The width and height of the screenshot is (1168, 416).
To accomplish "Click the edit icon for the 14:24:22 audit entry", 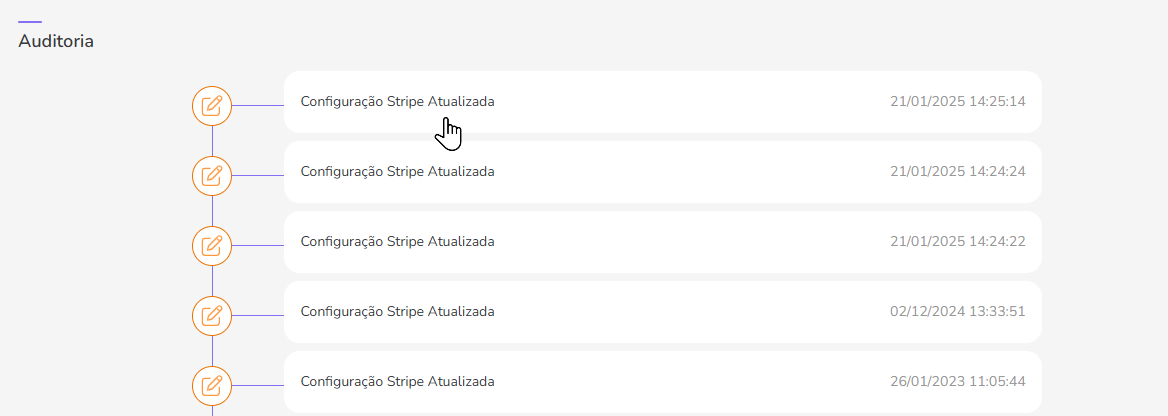I will (x=212, y=246).
